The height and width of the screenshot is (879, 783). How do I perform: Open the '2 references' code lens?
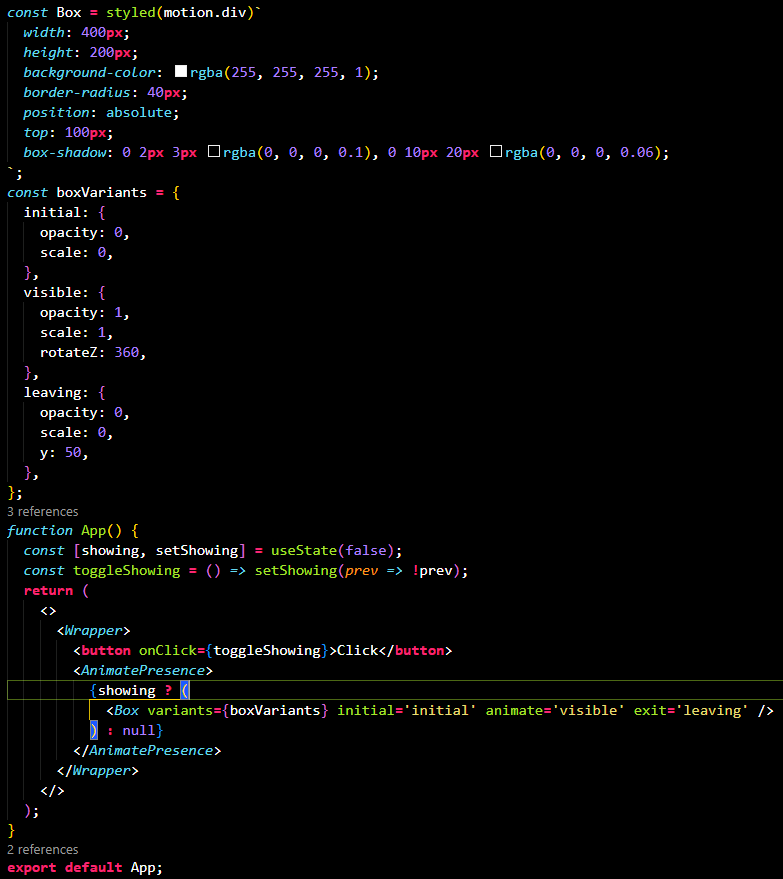point(43,849)
